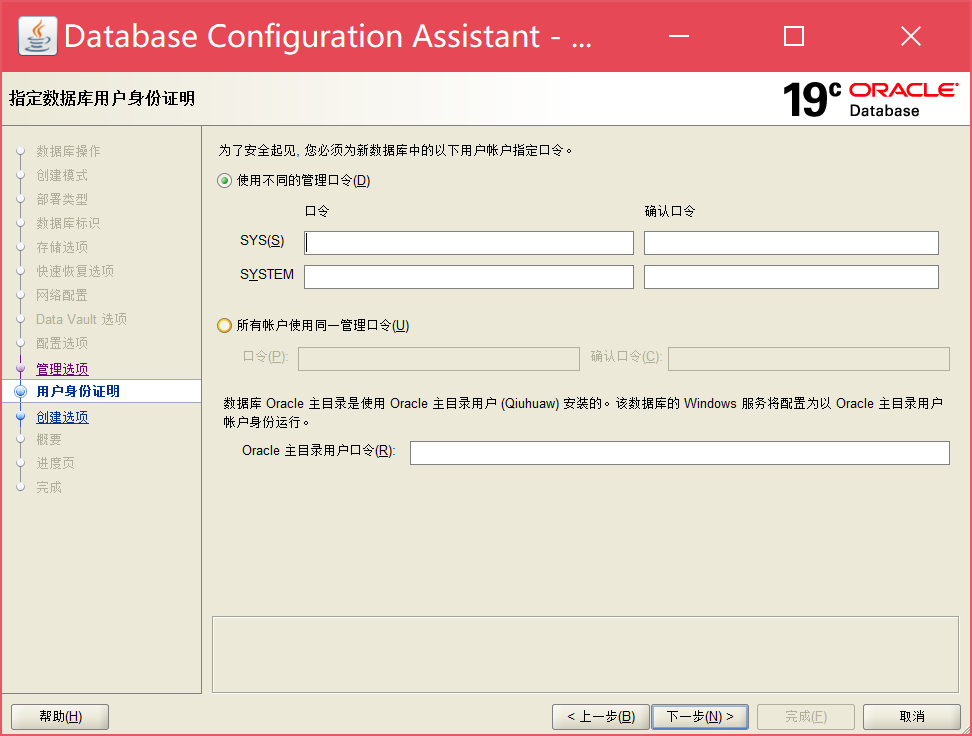Enable the different passwords radio choice
Viewport: 972px width, 736px height.
[226, 181]
